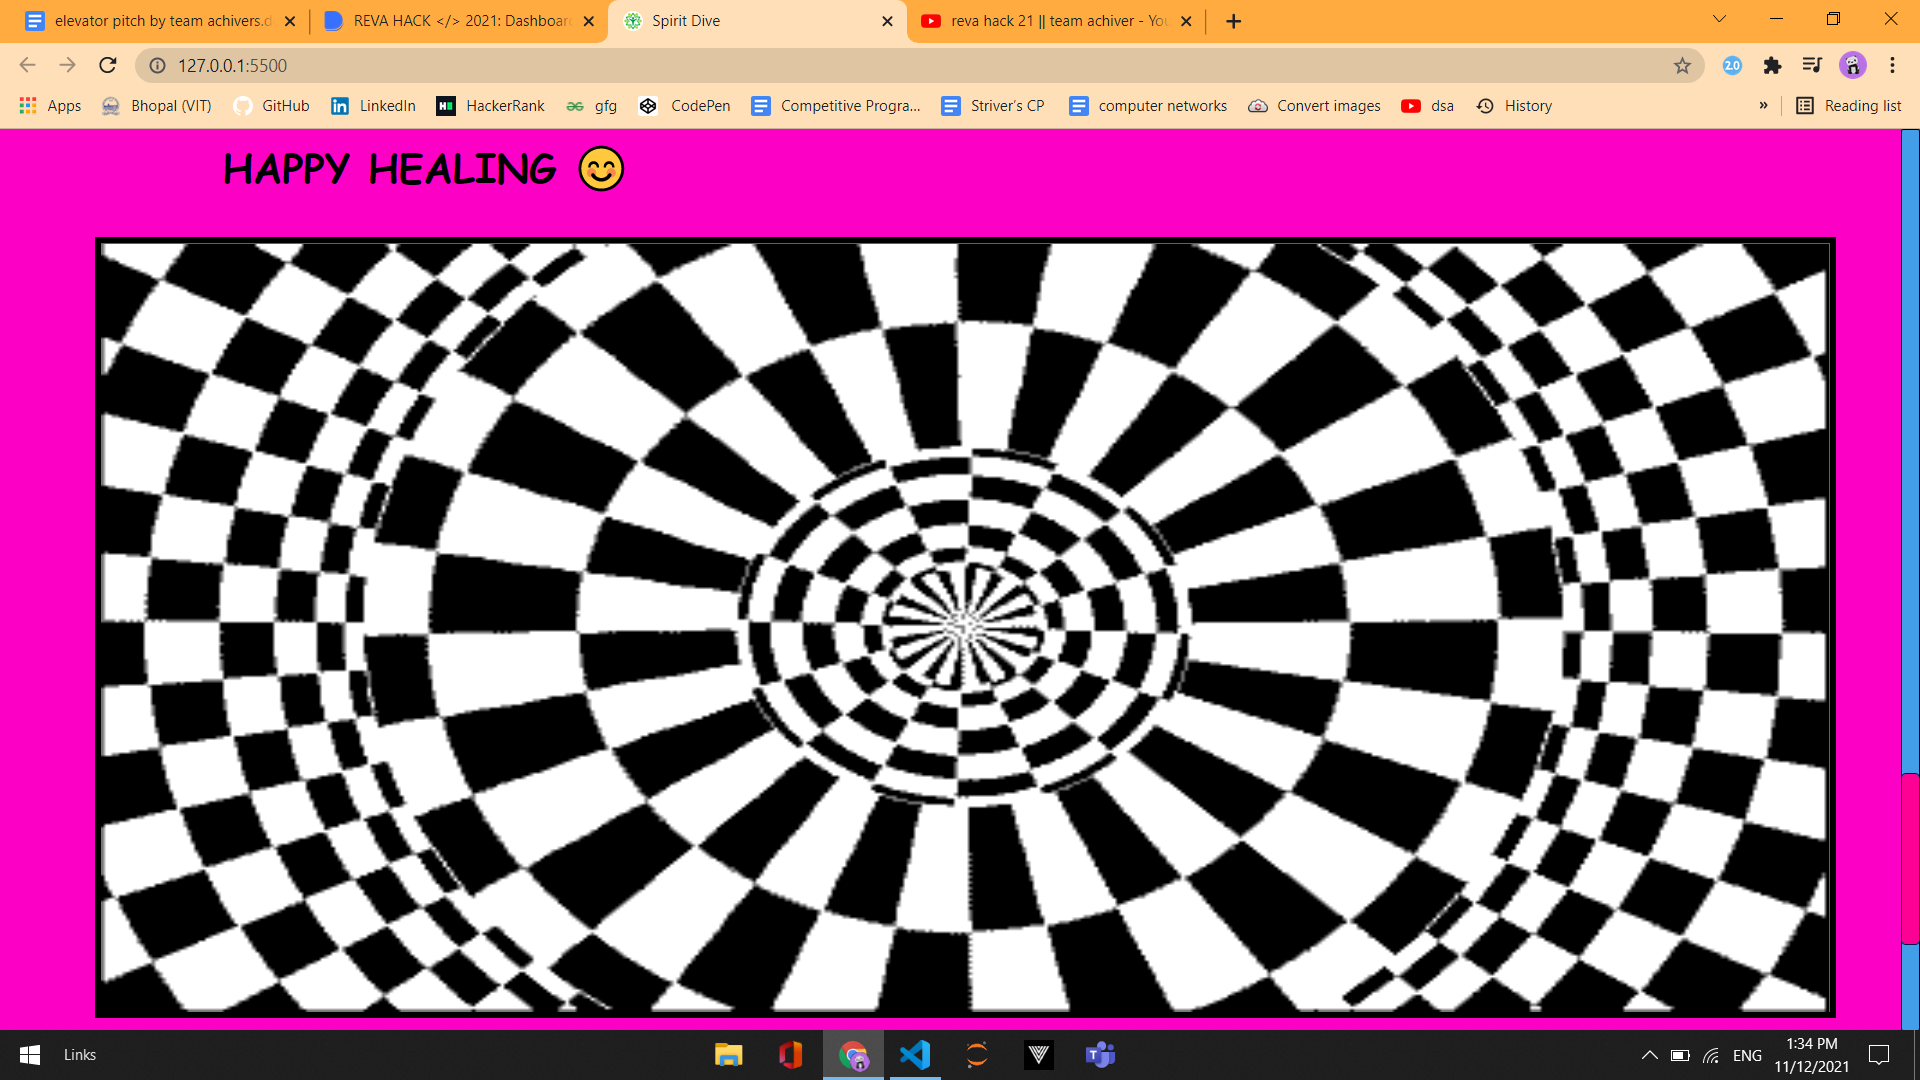Viewport: 1920px width, 1080px height.
Task: Open Microsoft Teams from taskbar
Action: coord(1100,1054)
